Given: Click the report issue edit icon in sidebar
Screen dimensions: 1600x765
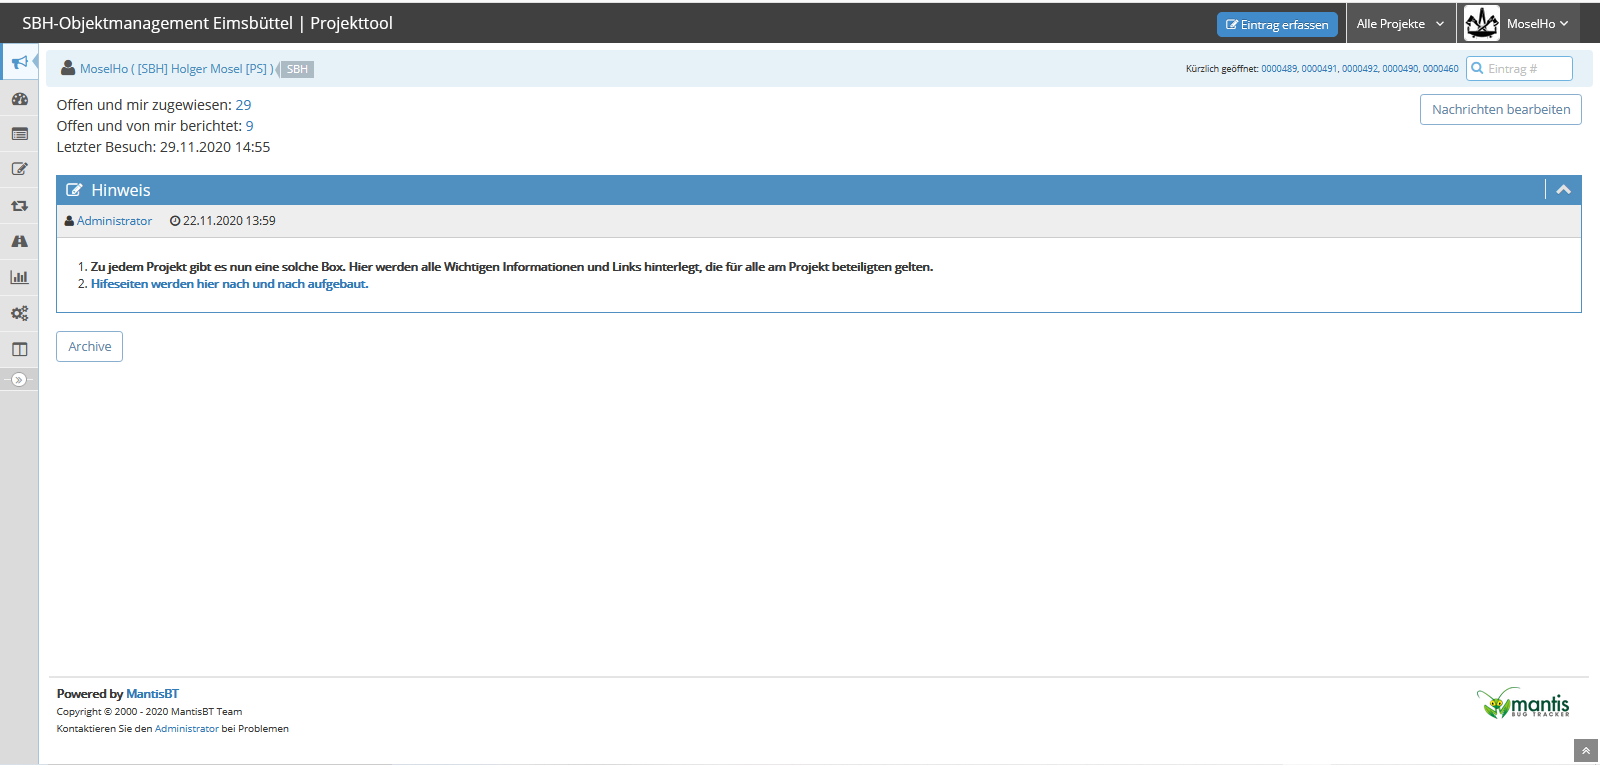Looking at the screenshot, I should 19,169.
